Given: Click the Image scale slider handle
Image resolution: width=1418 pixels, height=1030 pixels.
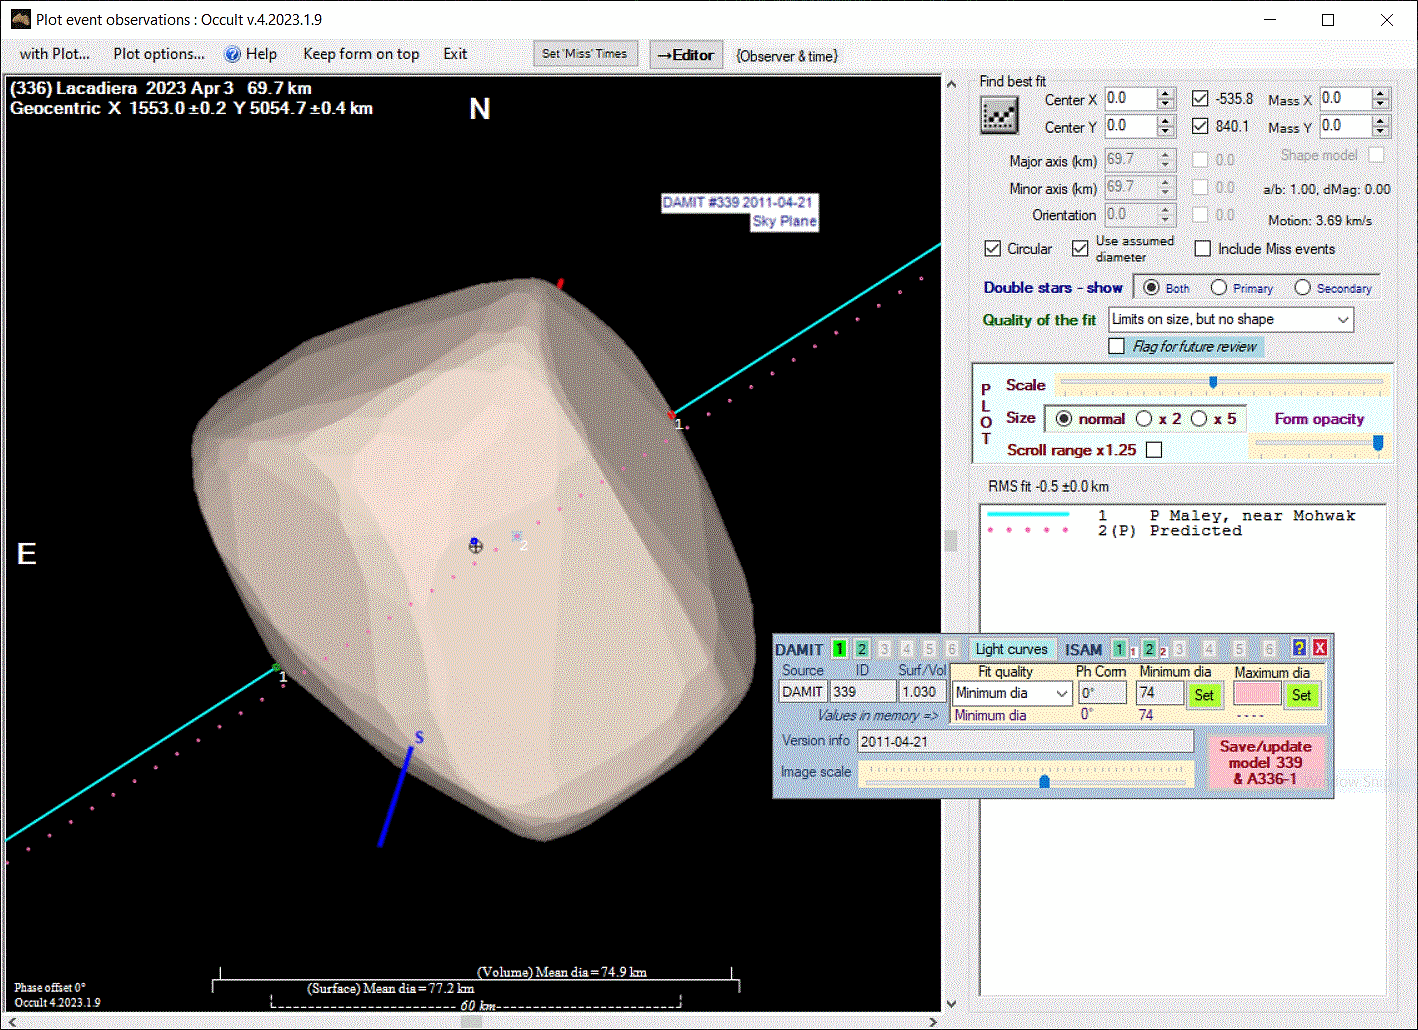Looking at the screenshot, I should pyautogui.click(x=1045, y=781).
